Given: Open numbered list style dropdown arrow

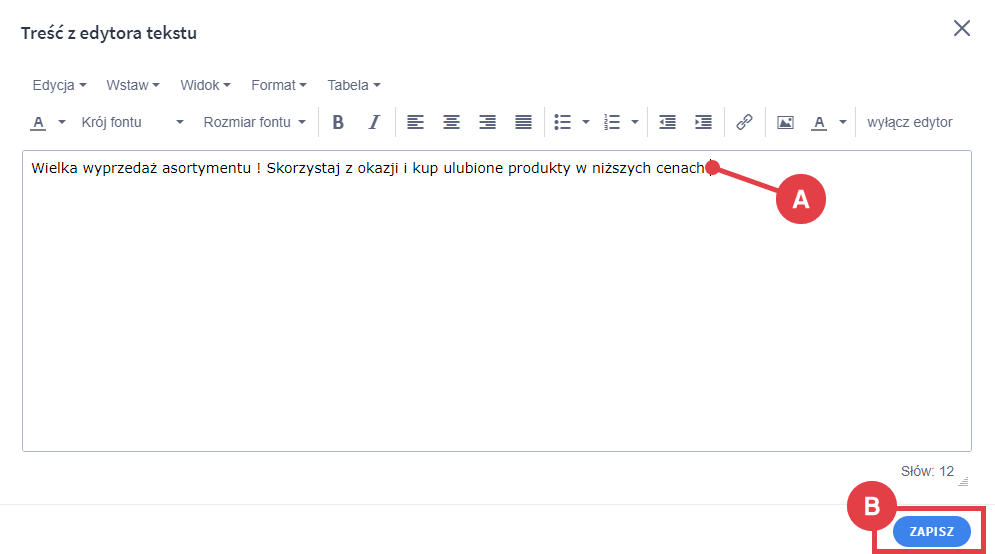Looking at the screenshot, I should (x=635, y=122).
